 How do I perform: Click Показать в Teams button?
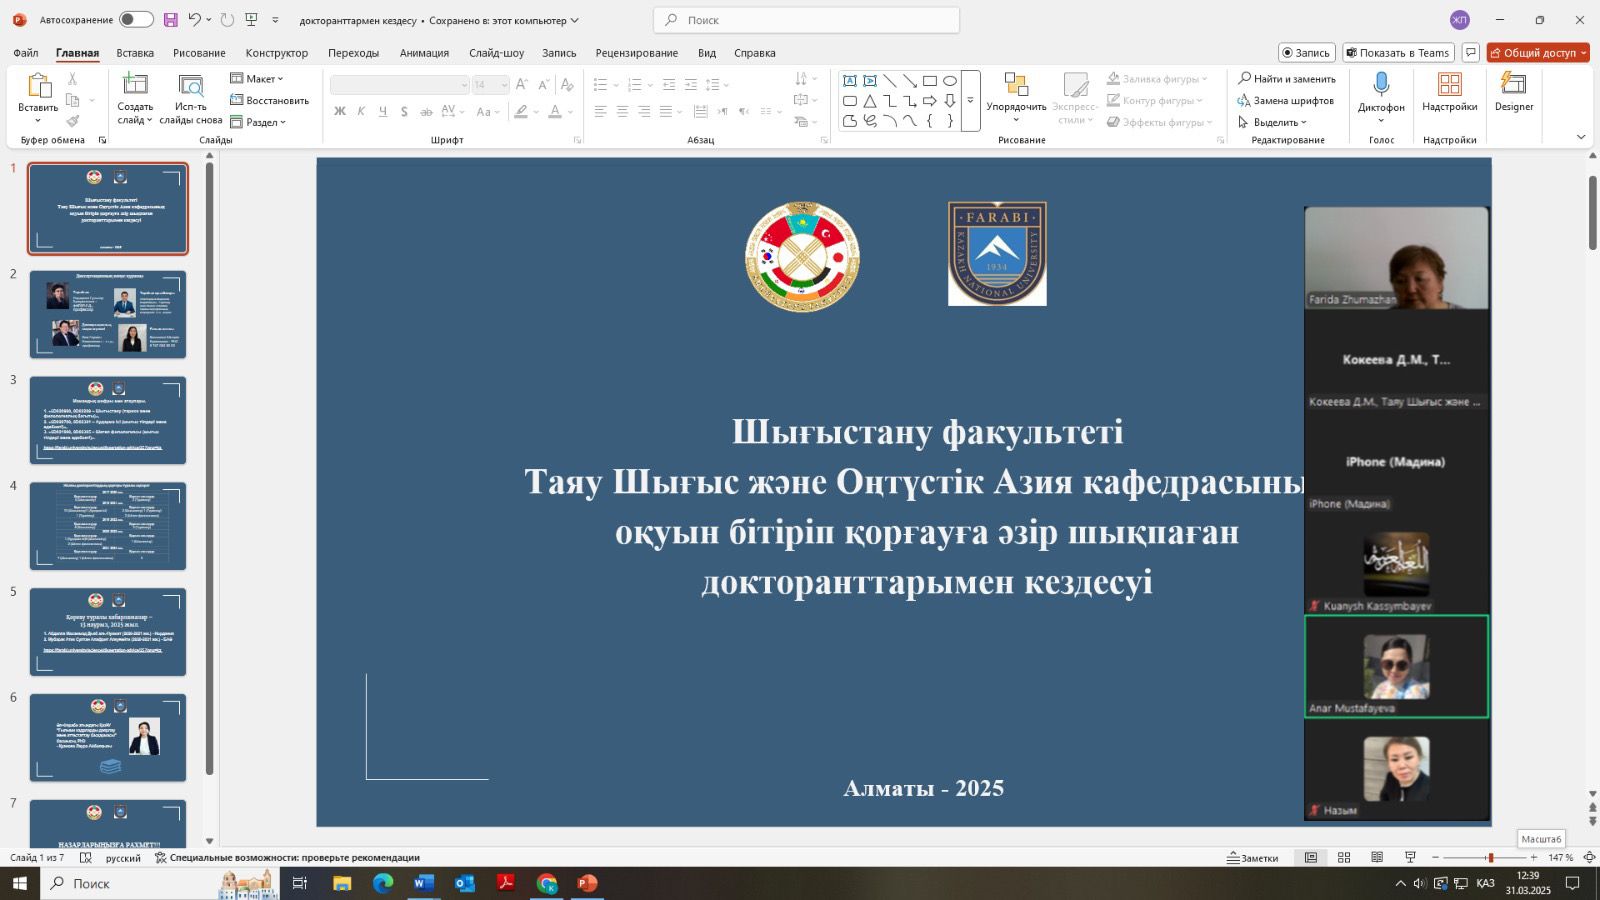pos(1396,53)
